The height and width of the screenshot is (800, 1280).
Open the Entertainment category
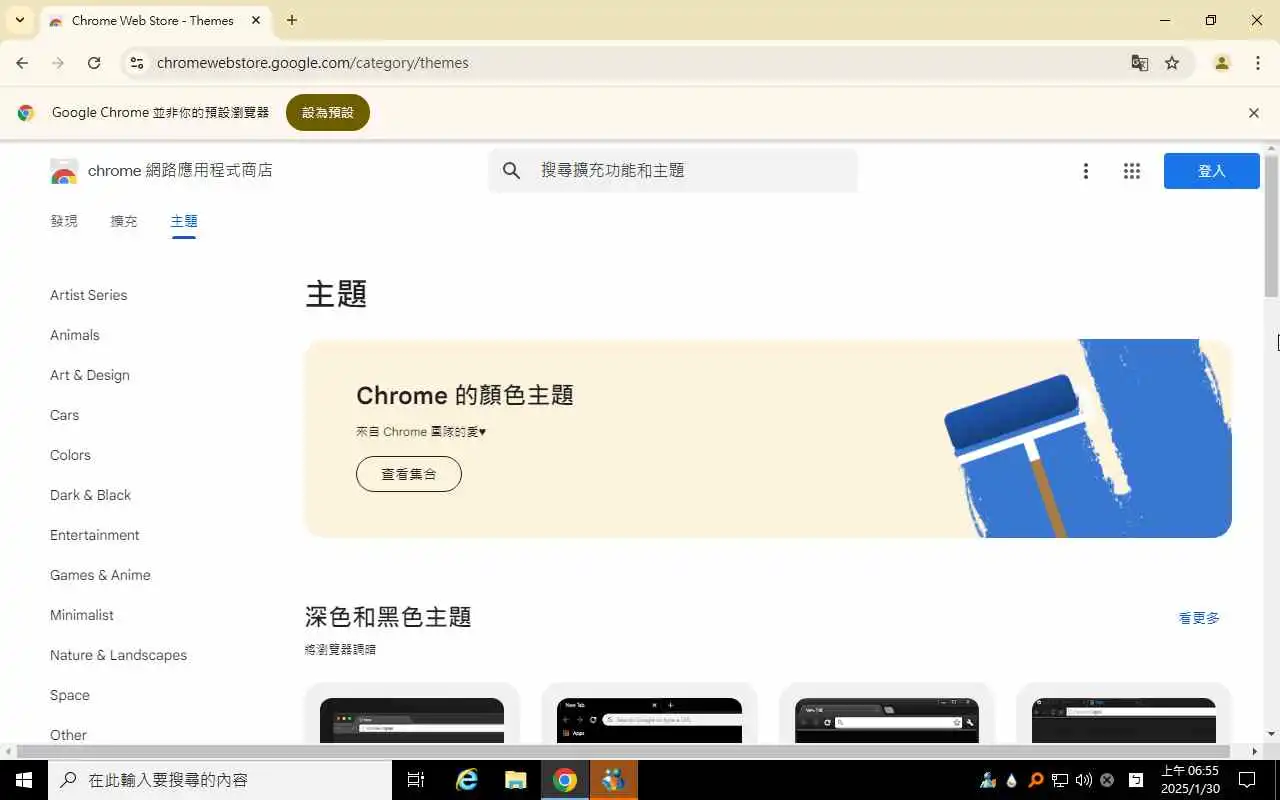(95, 535)
